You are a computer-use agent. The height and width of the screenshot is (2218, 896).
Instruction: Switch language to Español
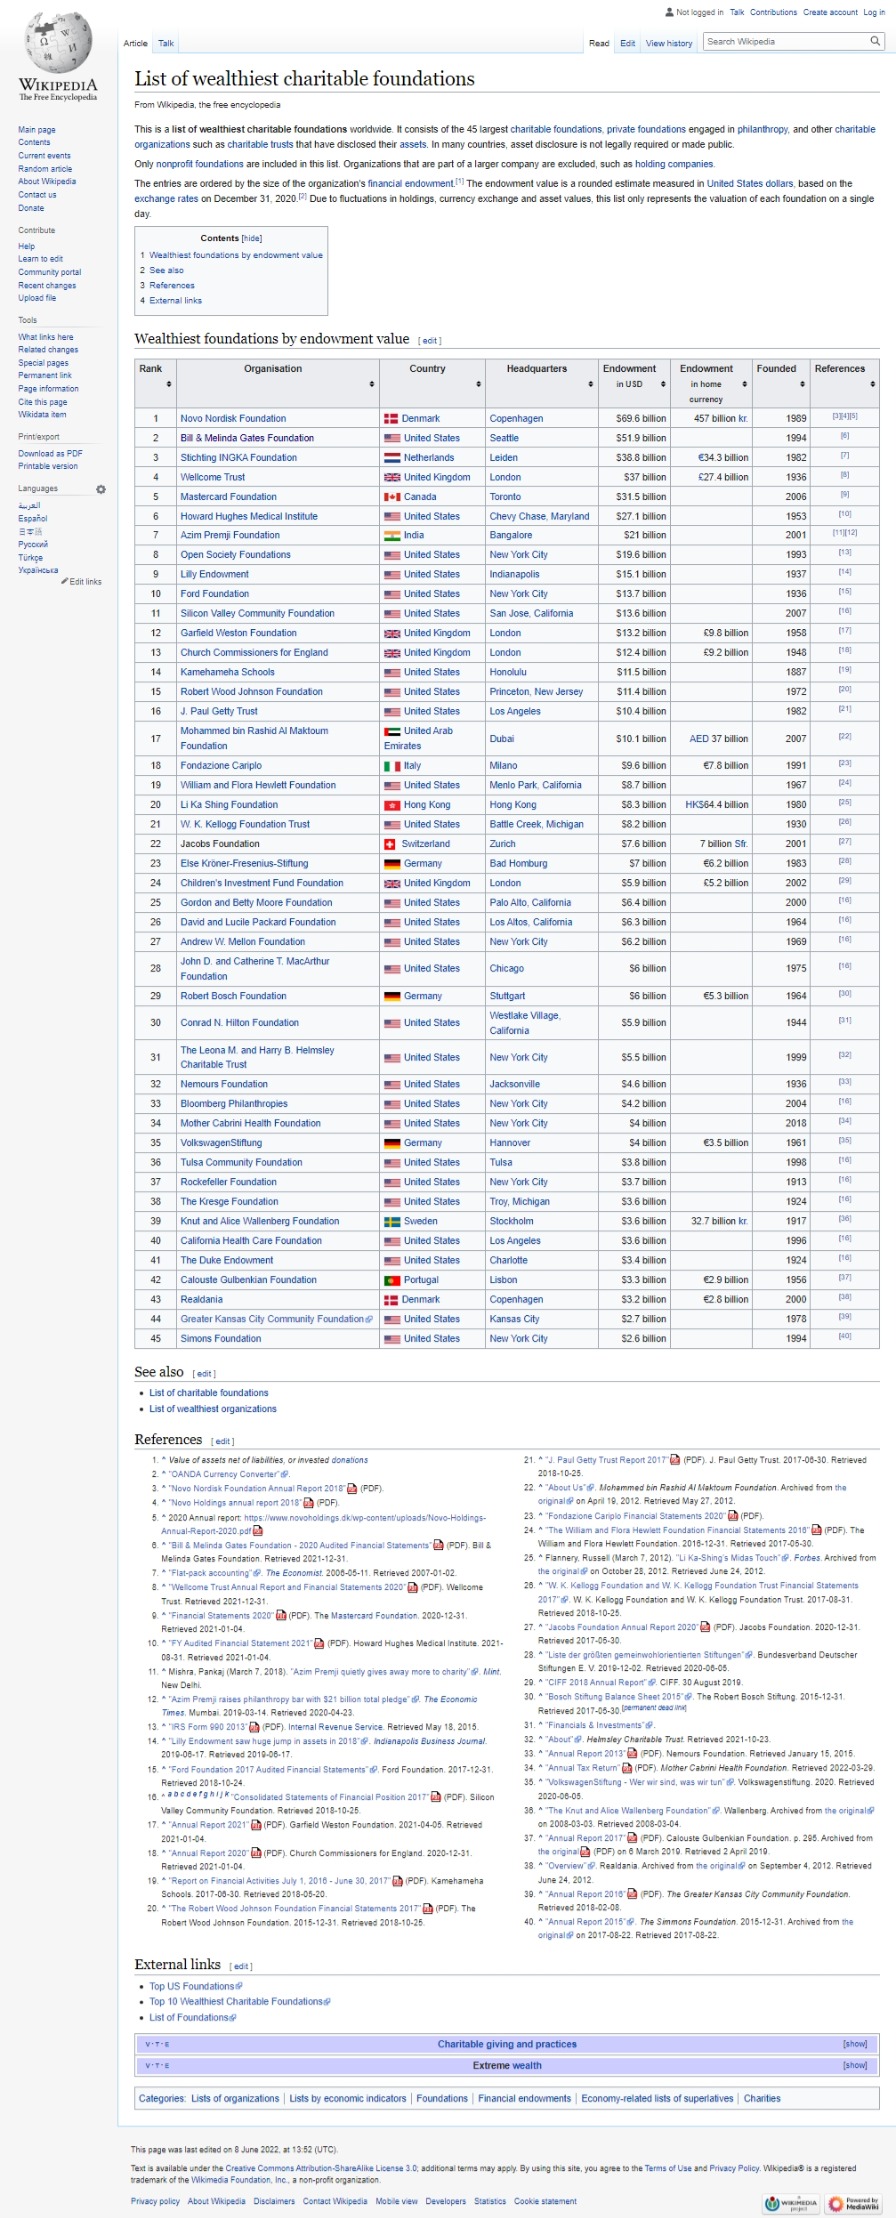pyautogui.click(x=33, y=518)
